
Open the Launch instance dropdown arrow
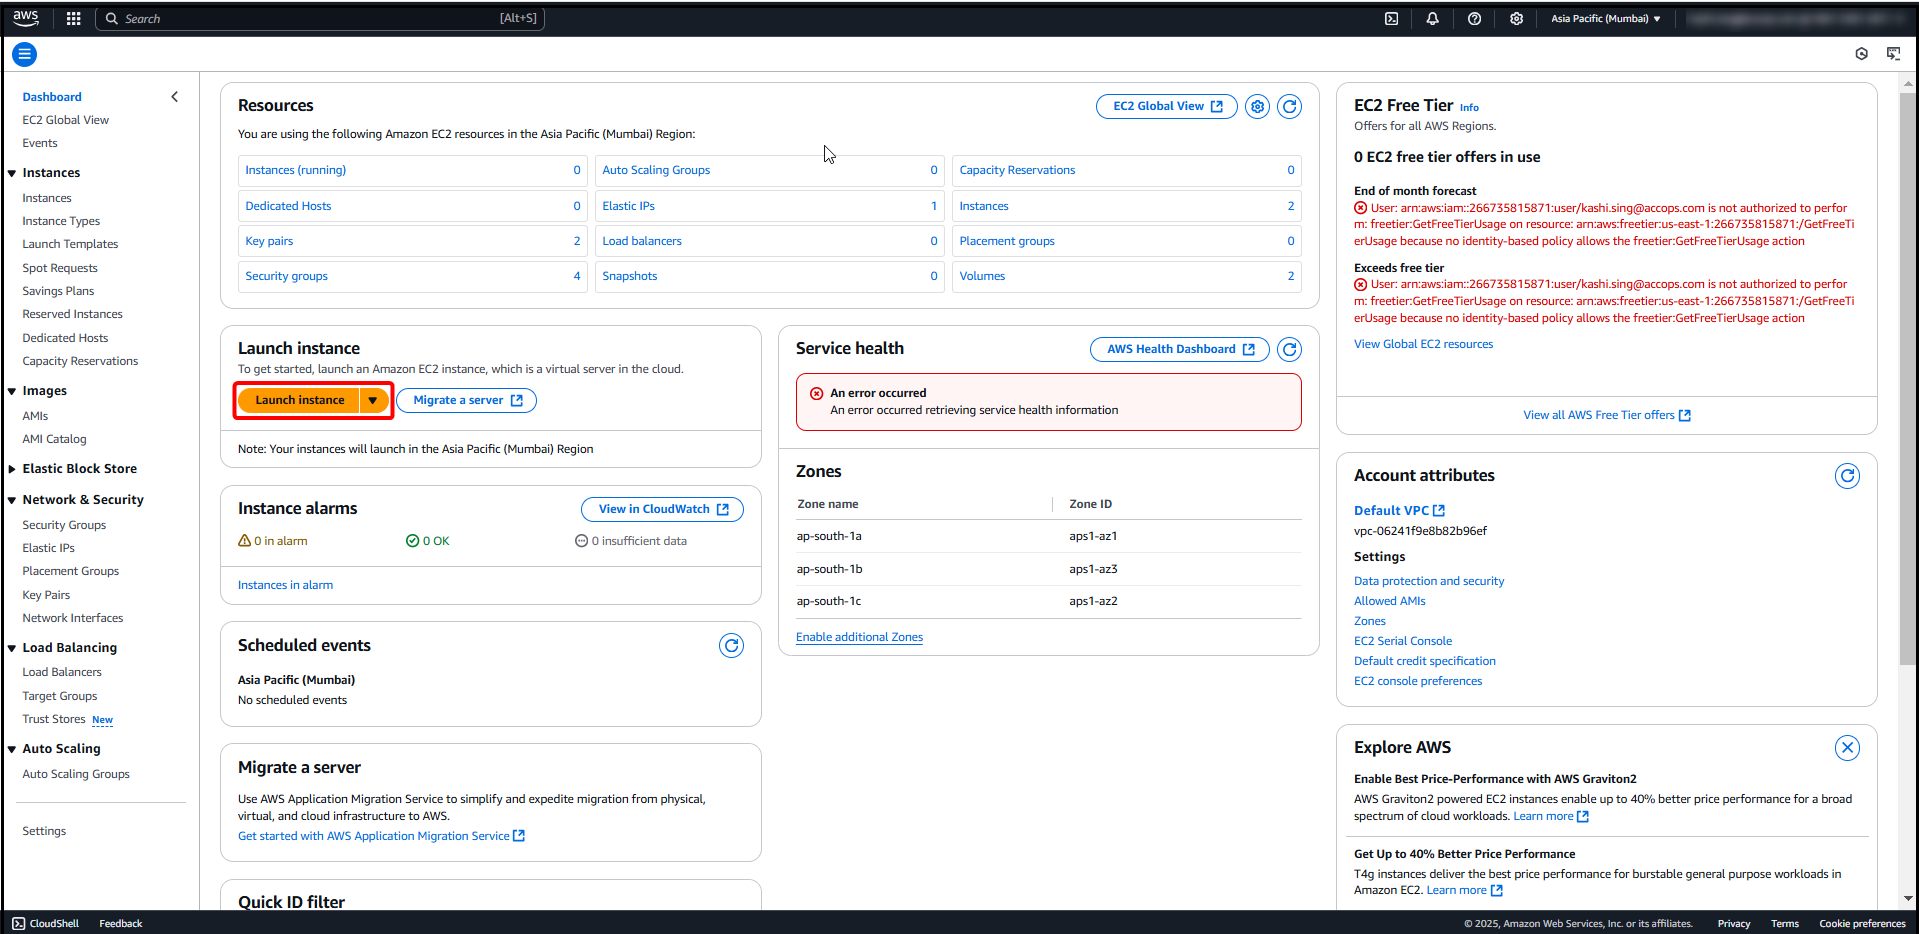371,399
